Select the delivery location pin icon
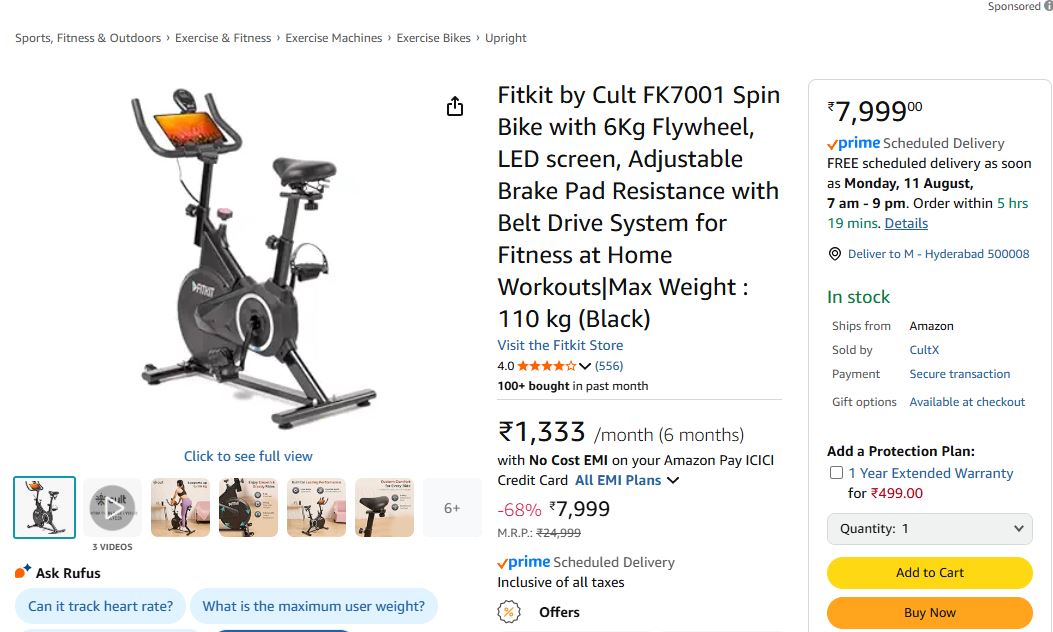Viewport: 1053px width, 632px height. pos(834,254)
